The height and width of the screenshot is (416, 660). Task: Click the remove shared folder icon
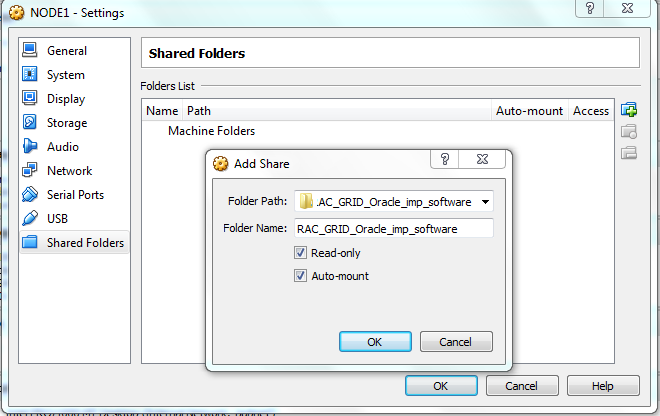click(x=629, y=152)
